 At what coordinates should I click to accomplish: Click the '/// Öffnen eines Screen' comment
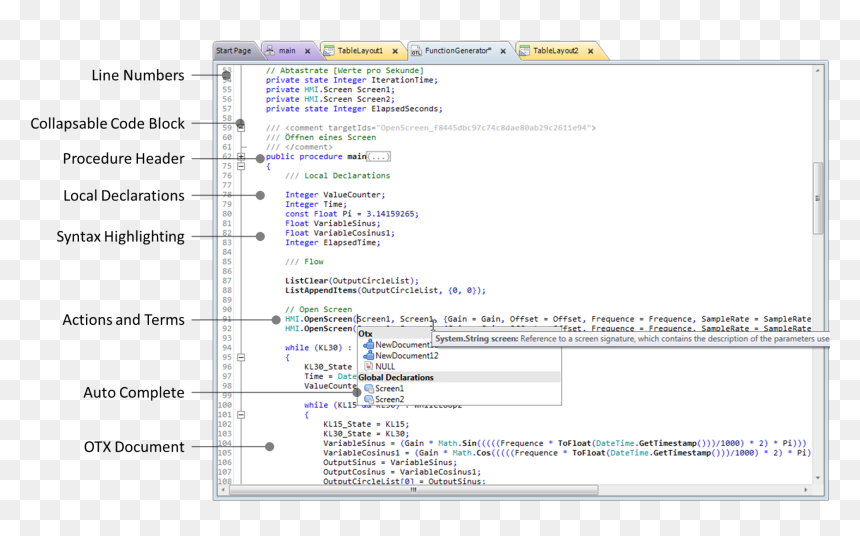tap(321, 137)
